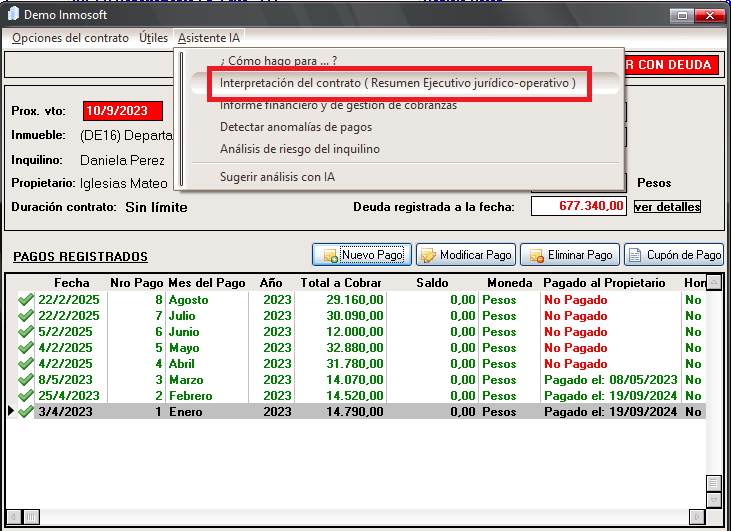
Task: Click the green checkmark on Agosto row
Action: pos(26,300)
